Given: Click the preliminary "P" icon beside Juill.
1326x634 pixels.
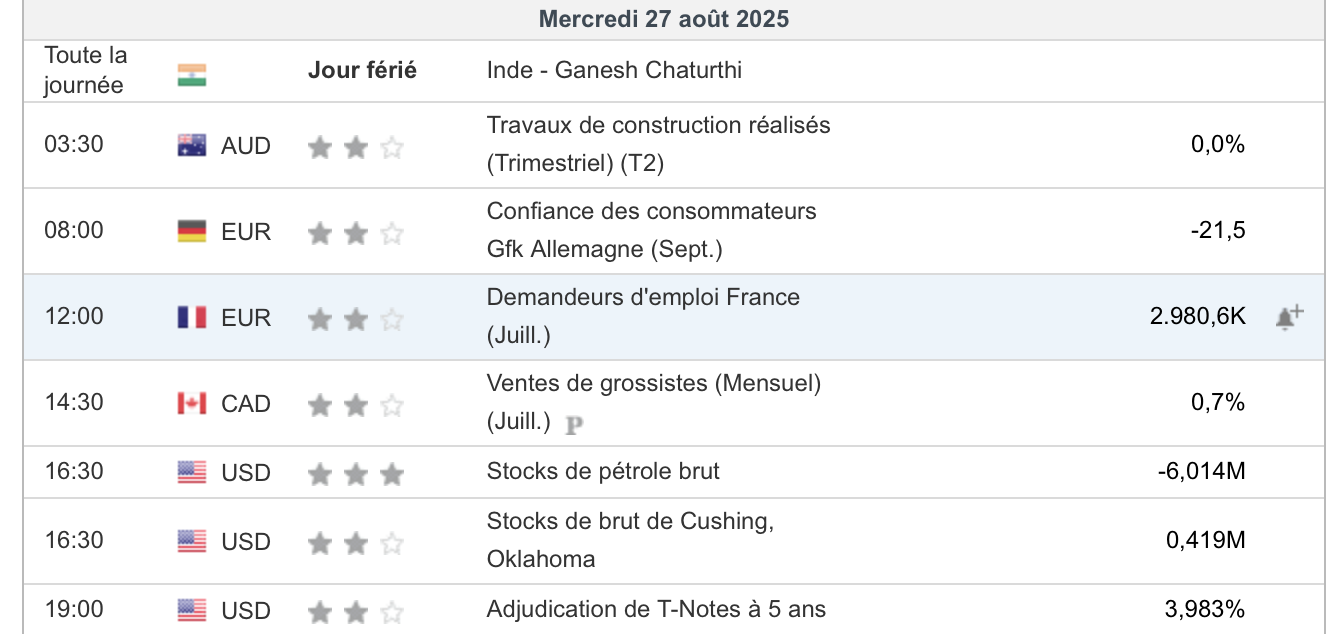Looking at the screenshot, I should click(574, 424).
